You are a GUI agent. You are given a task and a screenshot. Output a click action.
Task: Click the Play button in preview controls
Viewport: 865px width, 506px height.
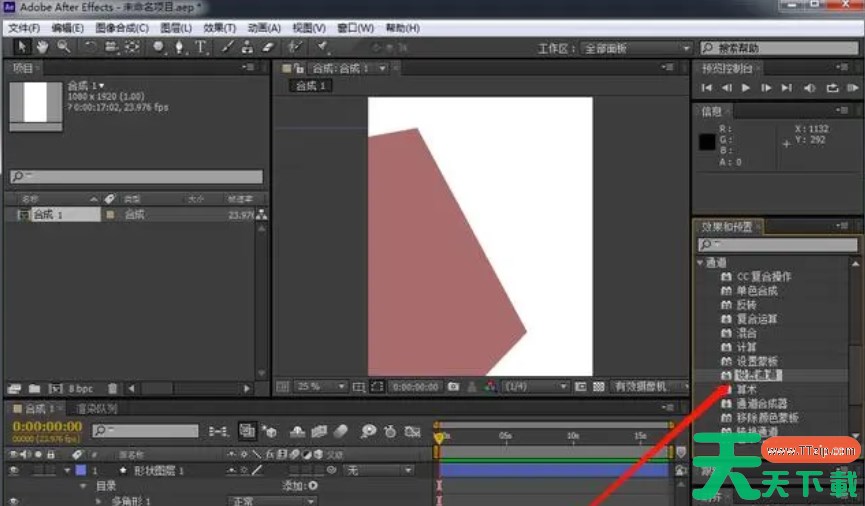746,88
